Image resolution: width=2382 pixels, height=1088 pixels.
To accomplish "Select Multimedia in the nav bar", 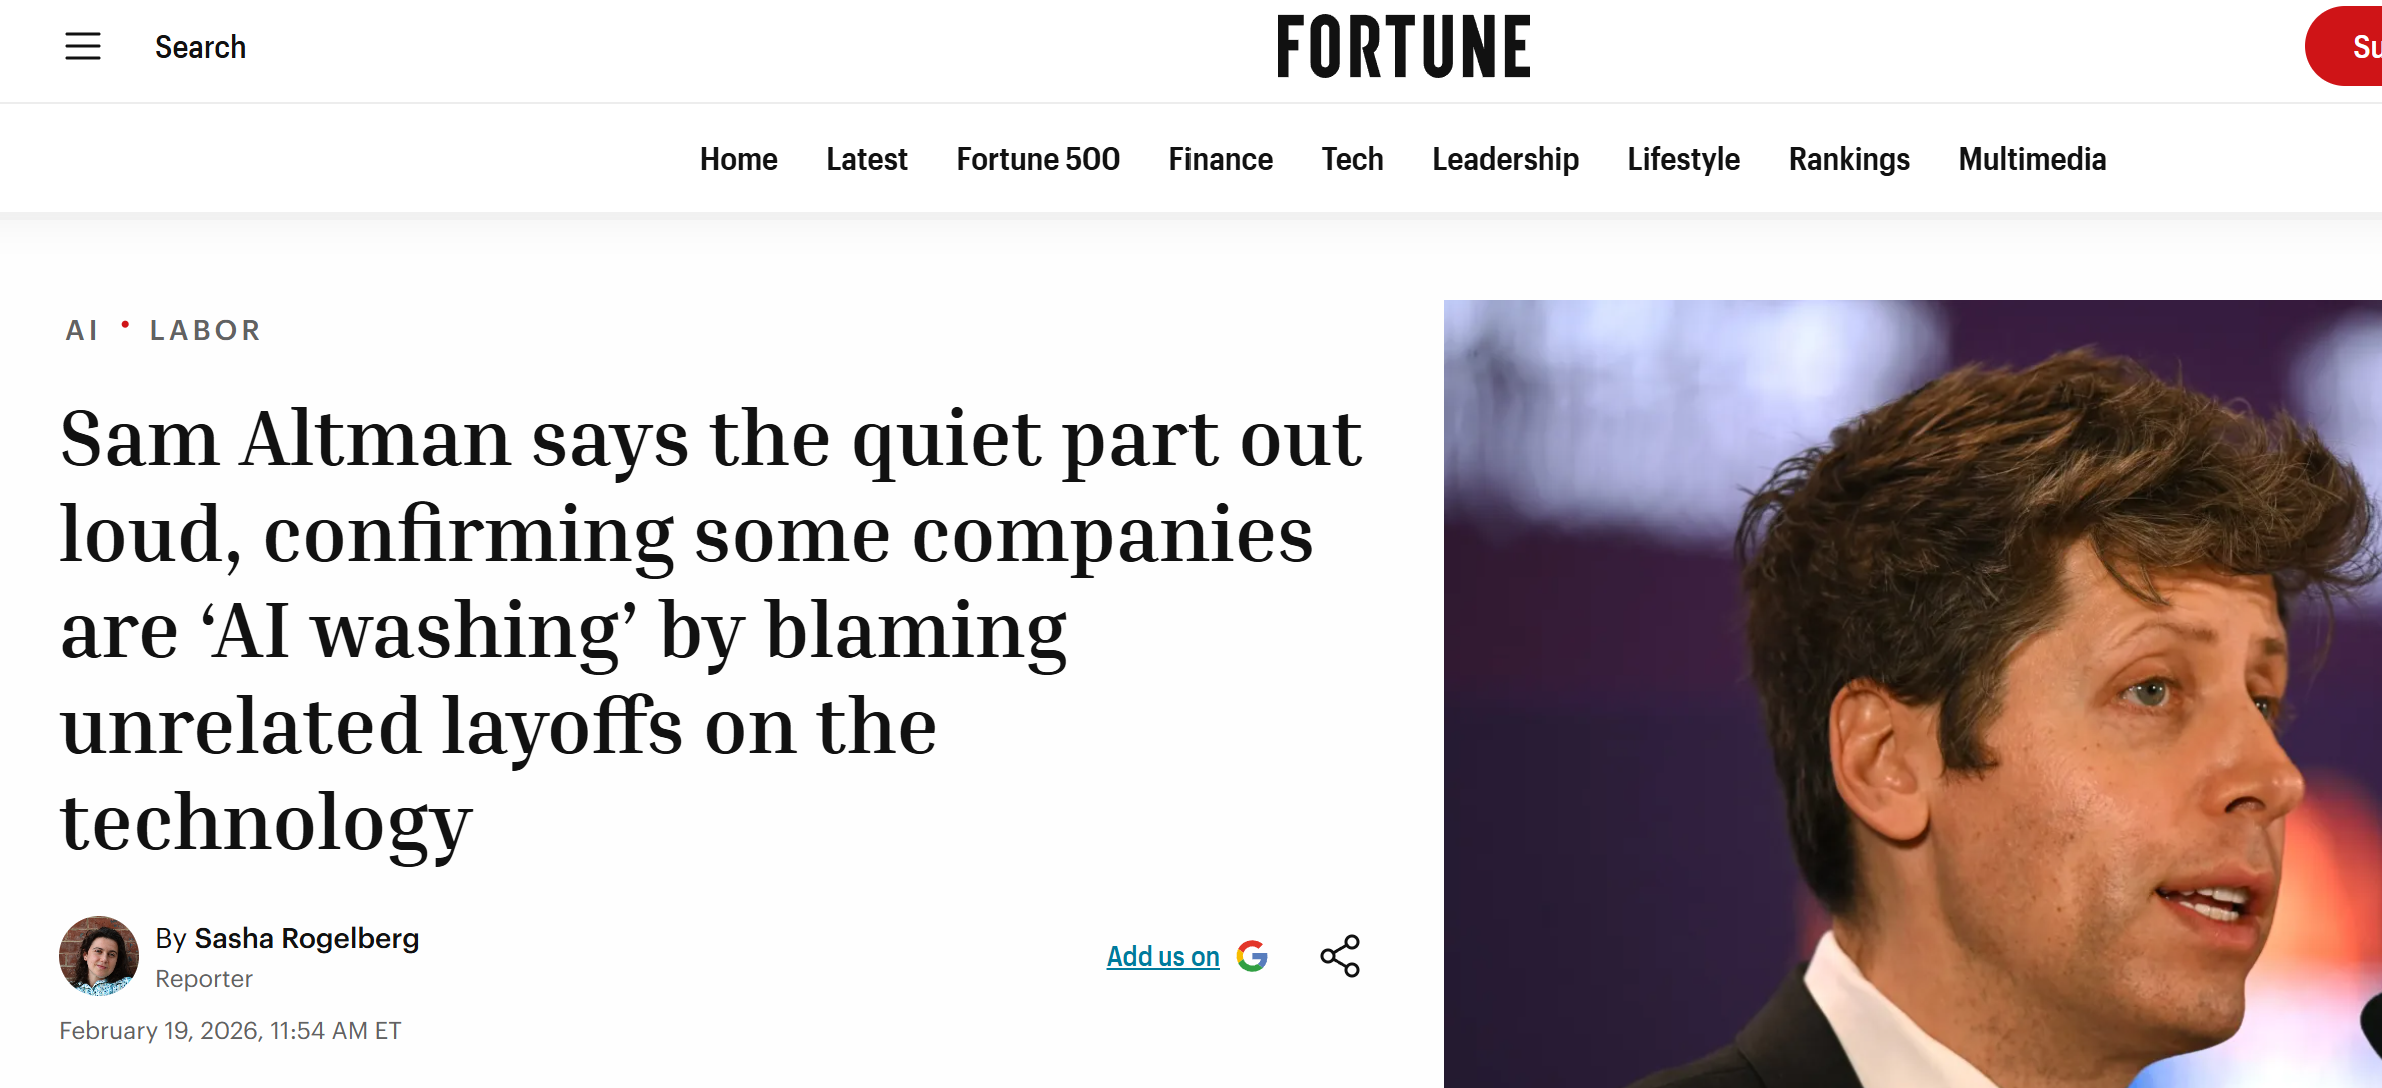I will click(x=2032, y=159).
